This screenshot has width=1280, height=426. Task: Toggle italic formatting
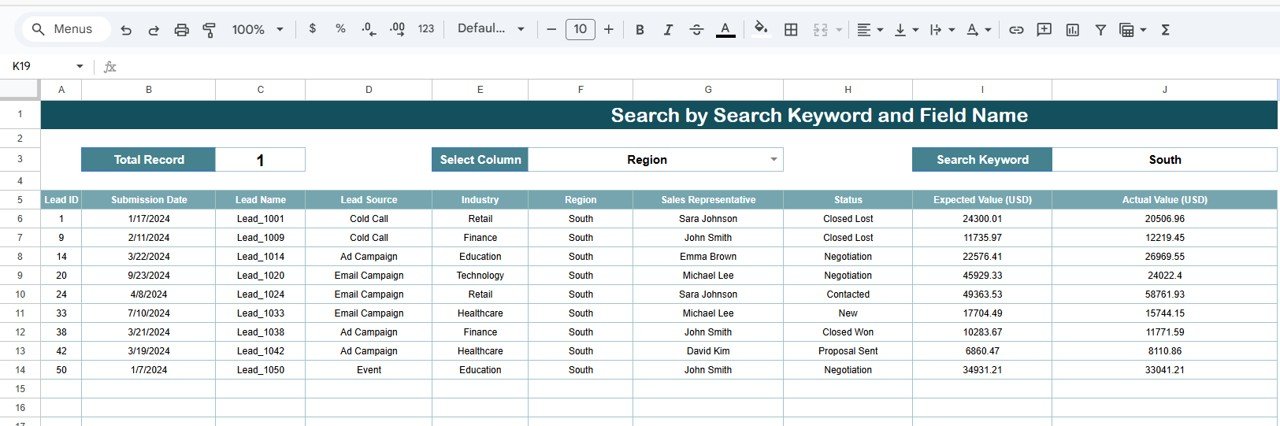(x=668, y=30)
